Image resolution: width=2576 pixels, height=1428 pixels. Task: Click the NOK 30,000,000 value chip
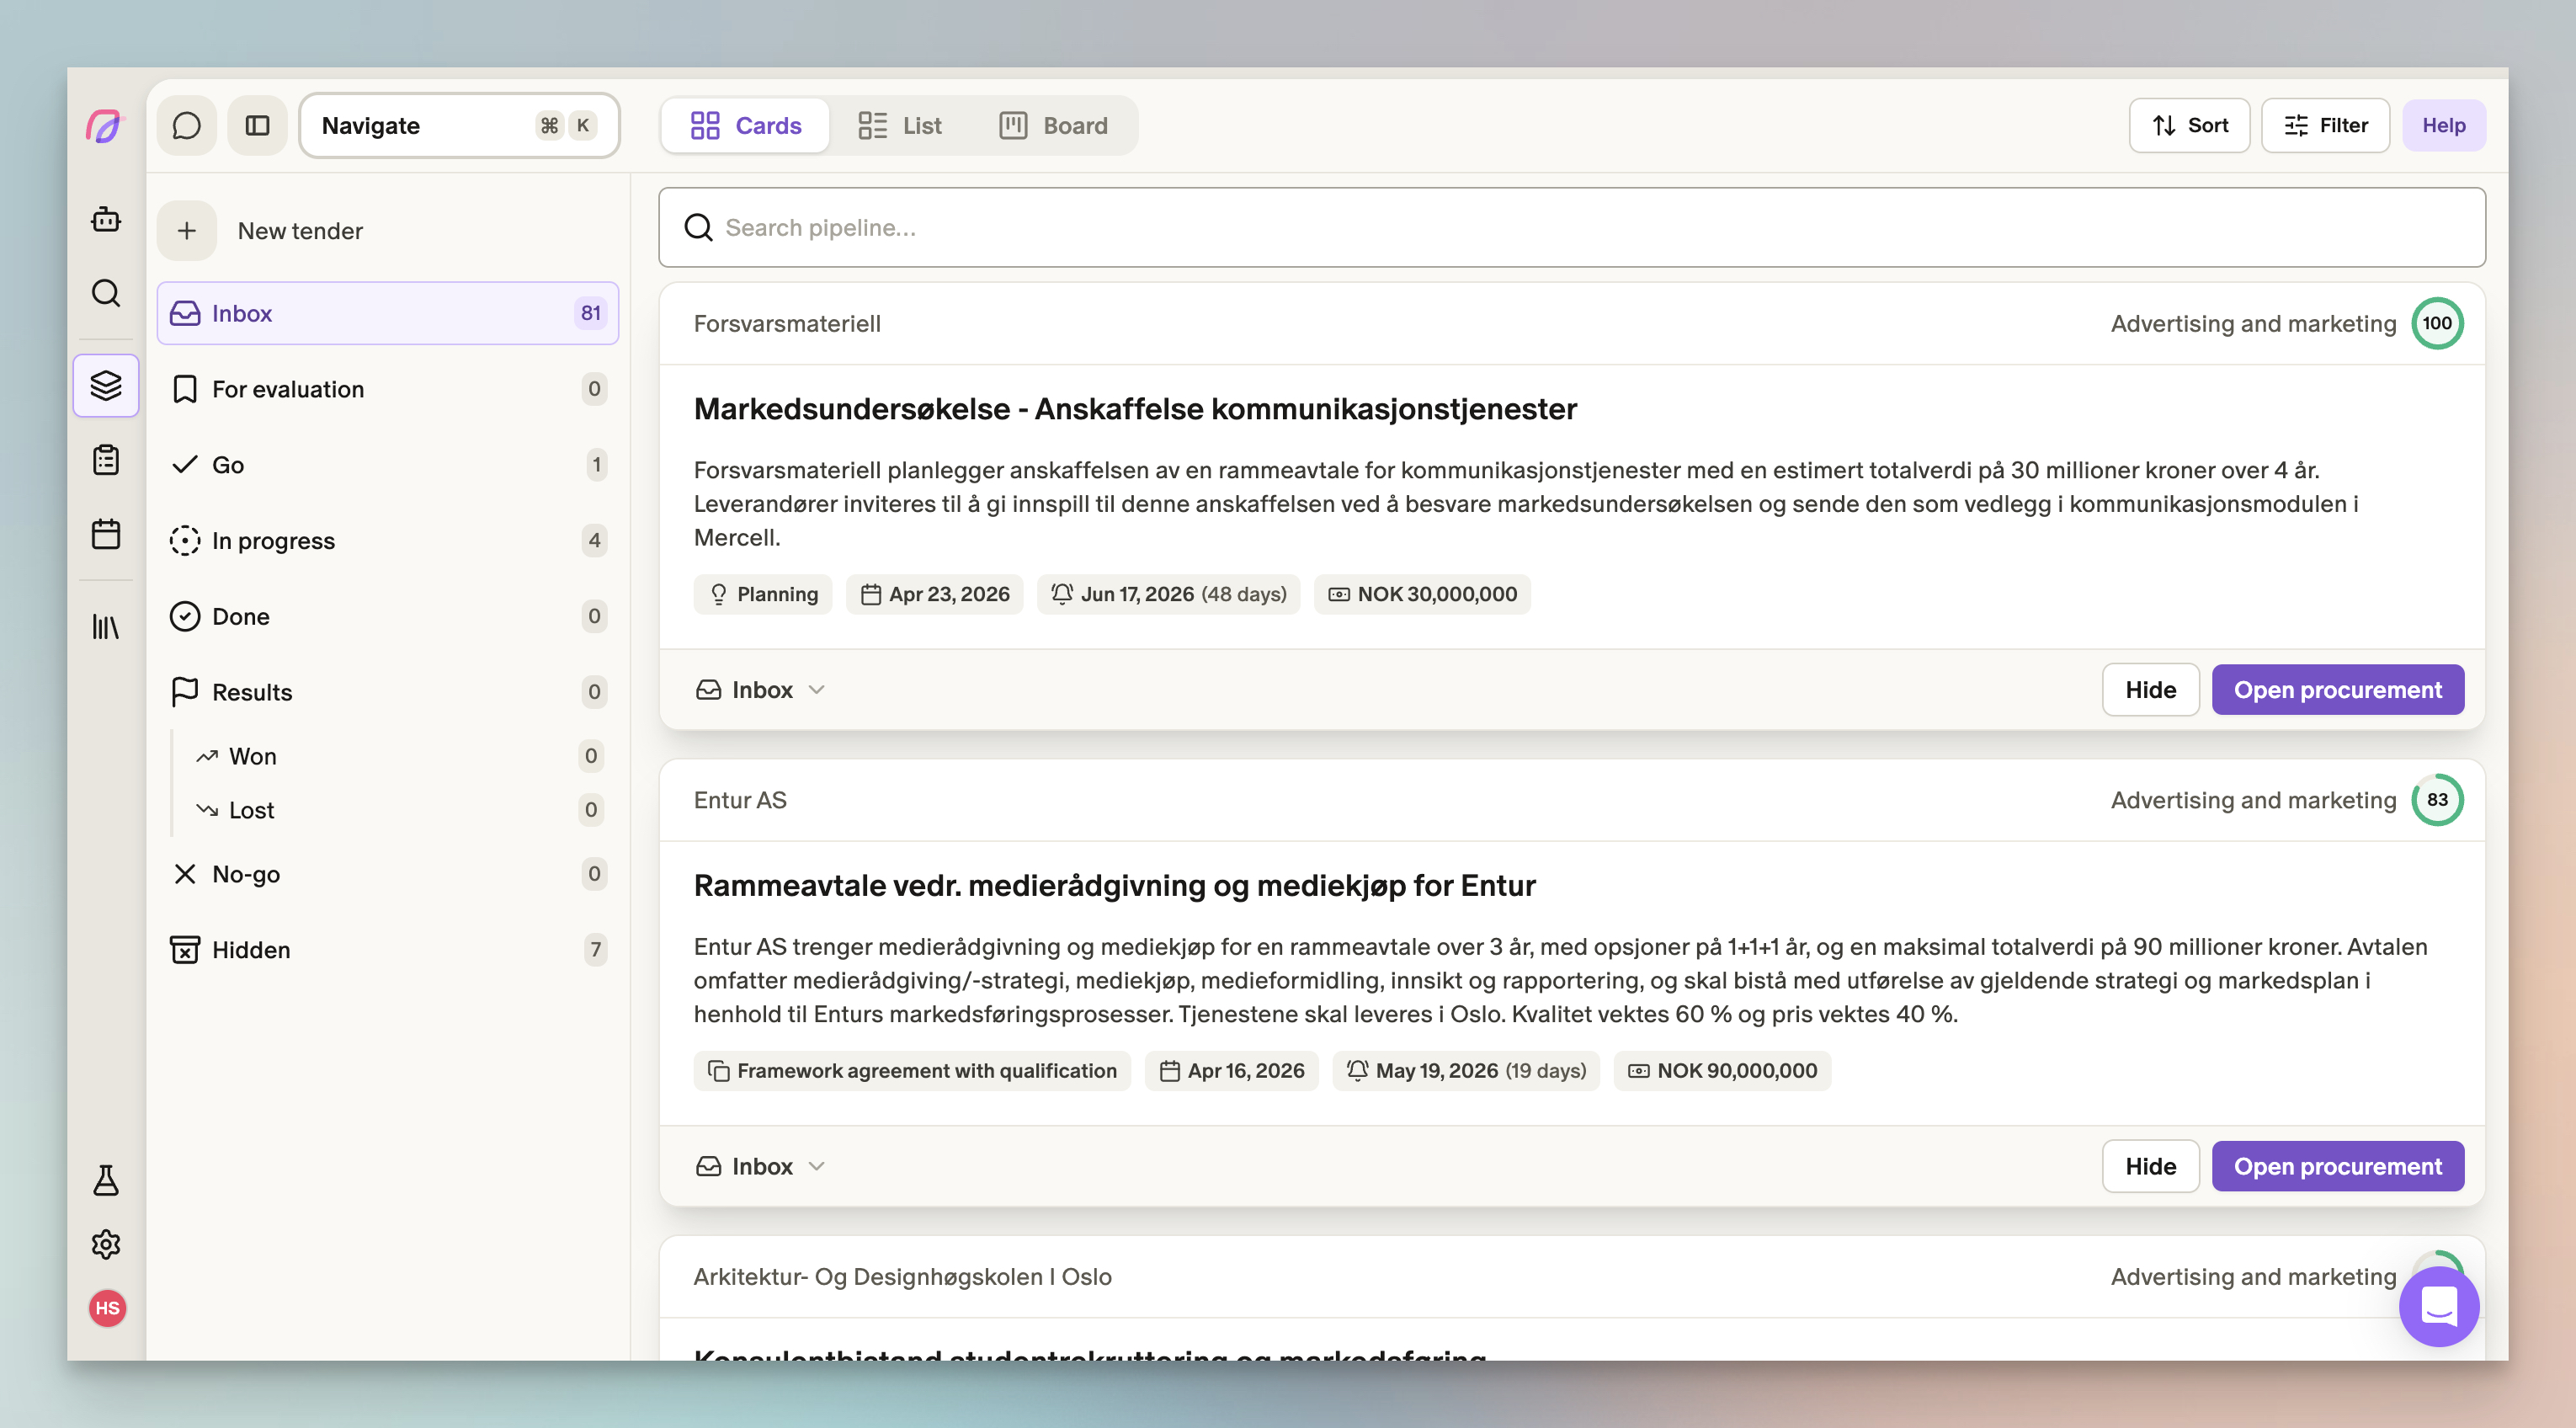pos(1422,594)
